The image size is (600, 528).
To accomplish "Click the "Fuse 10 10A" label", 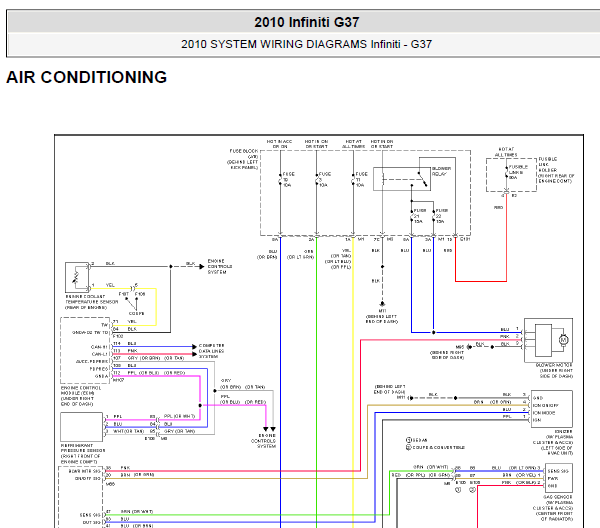I will [287, 179].
